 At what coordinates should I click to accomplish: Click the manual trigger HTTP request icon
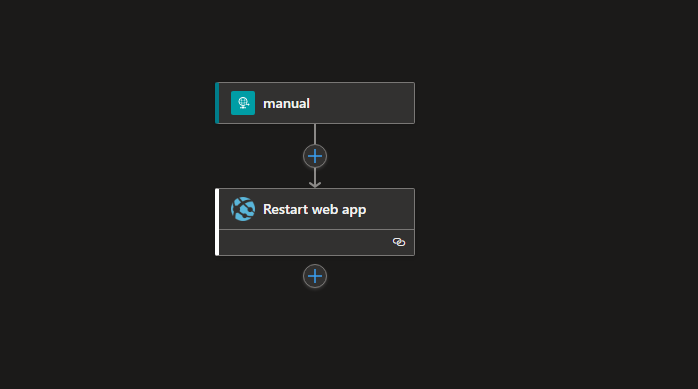tap(243, 103)
